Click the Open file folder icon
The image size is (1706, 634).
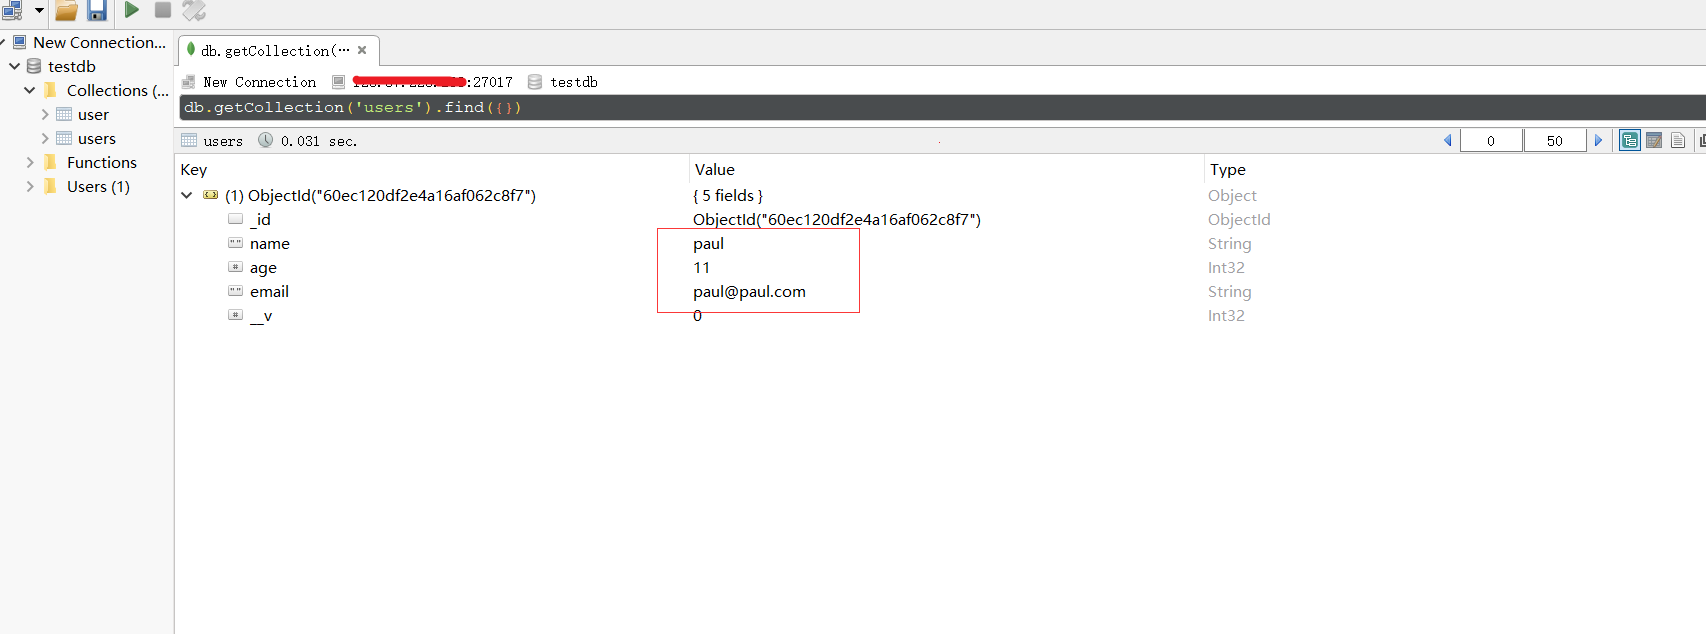click(x=66, y=10)
